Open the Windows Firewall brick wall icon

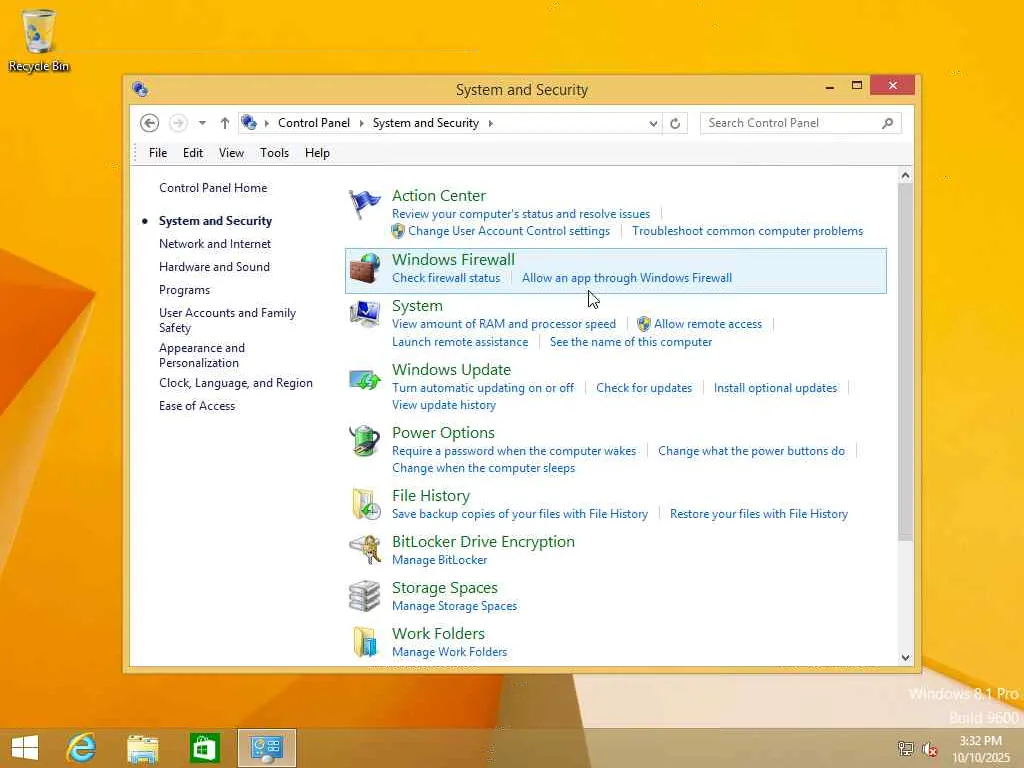(364, 268)
